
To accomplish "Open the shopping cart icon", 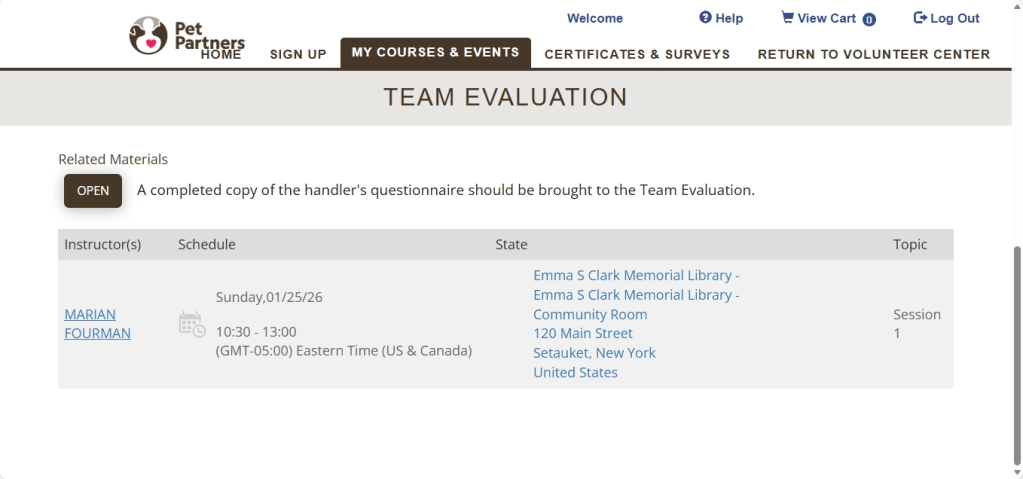I will 787,18.
